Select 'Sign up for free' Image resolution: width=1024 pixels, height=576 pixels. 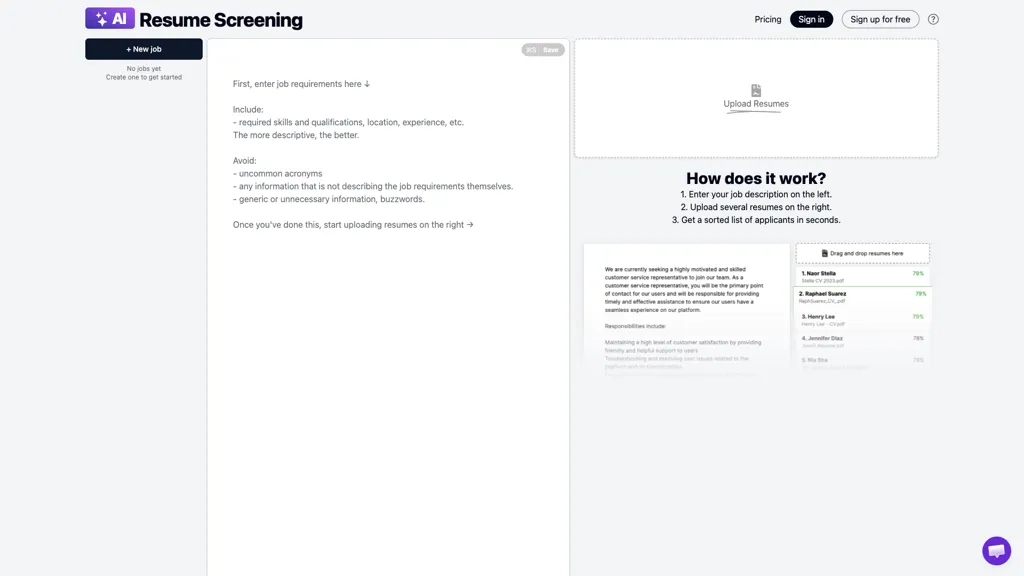coord(880,18)
